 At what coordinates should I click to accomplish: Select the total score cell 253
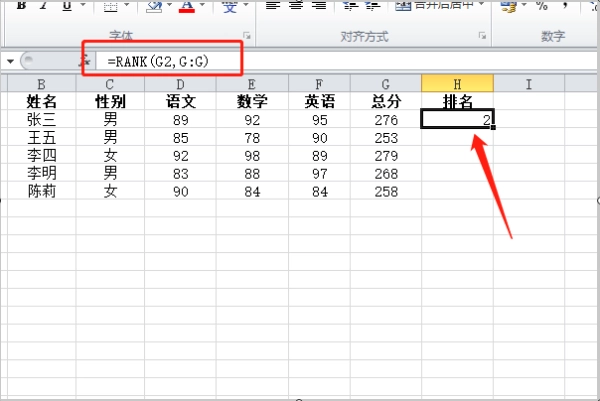click(x=386, y=137)
